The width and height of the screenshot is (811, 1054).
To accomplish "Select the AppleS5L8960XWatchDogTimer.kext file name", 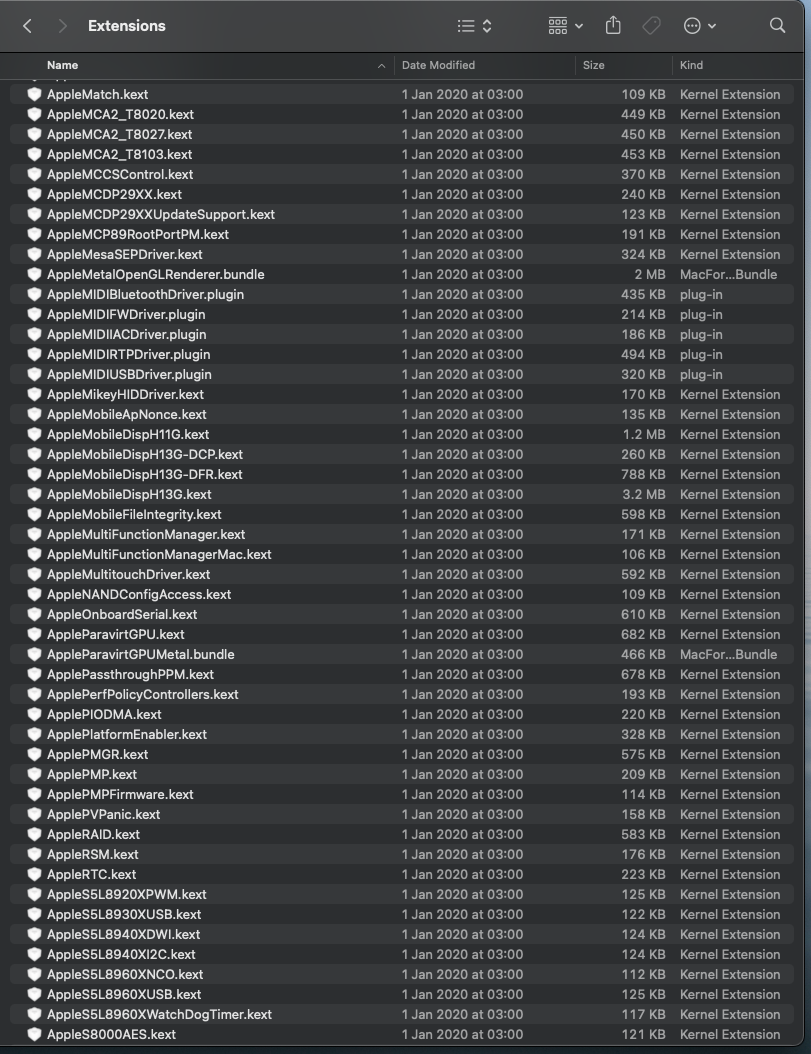I will click(159, 1014).
